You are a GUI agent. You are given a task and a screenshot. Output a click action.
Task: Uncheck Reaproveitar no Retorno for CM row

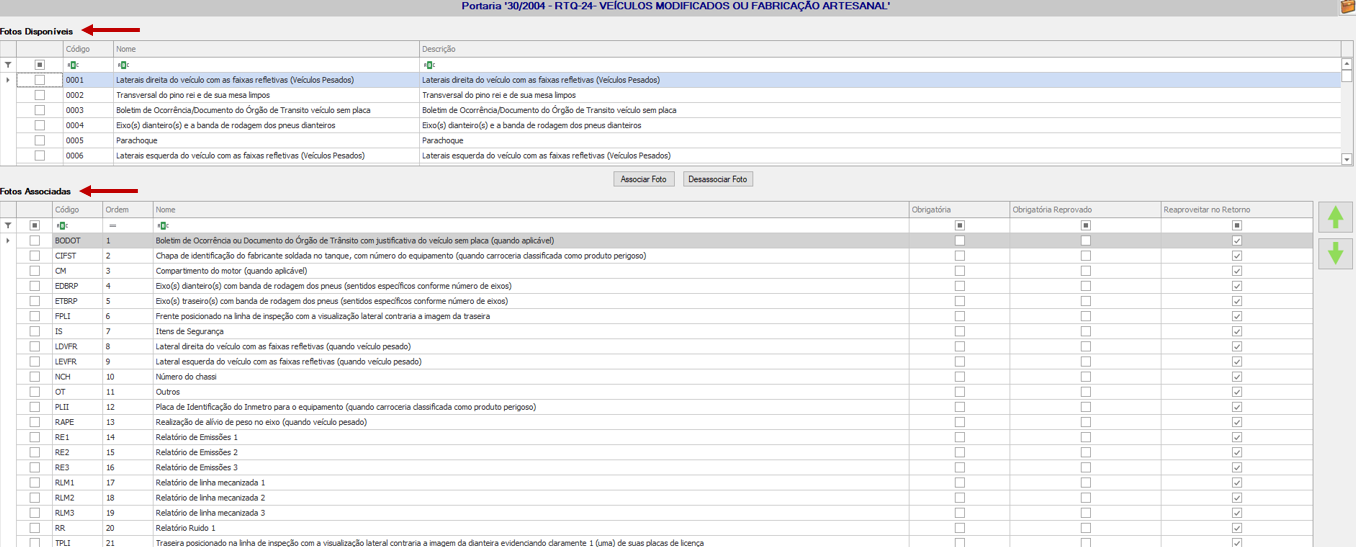coord(1237,271)
